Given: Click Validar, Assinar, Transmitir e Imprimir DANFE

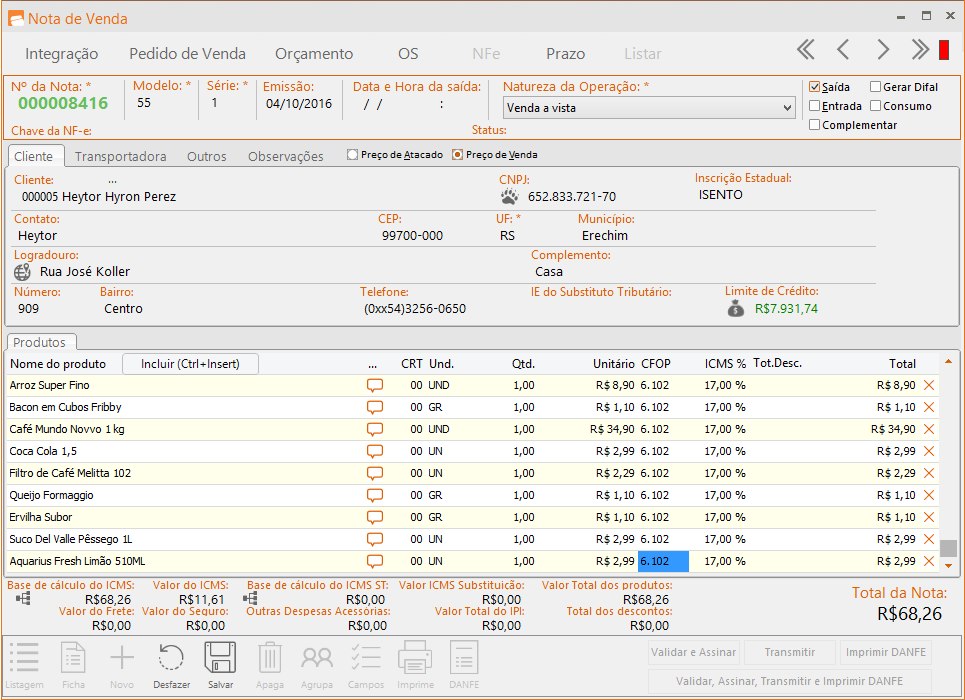Looking at the screenshot, I should pyautogui.click(x=790, y=682).
